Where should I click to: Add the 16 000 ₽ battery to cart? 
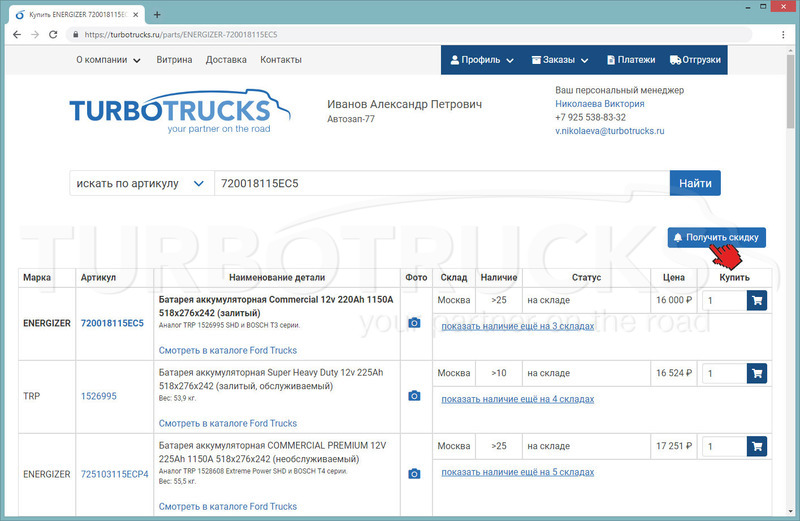click(x=757, y=301)
